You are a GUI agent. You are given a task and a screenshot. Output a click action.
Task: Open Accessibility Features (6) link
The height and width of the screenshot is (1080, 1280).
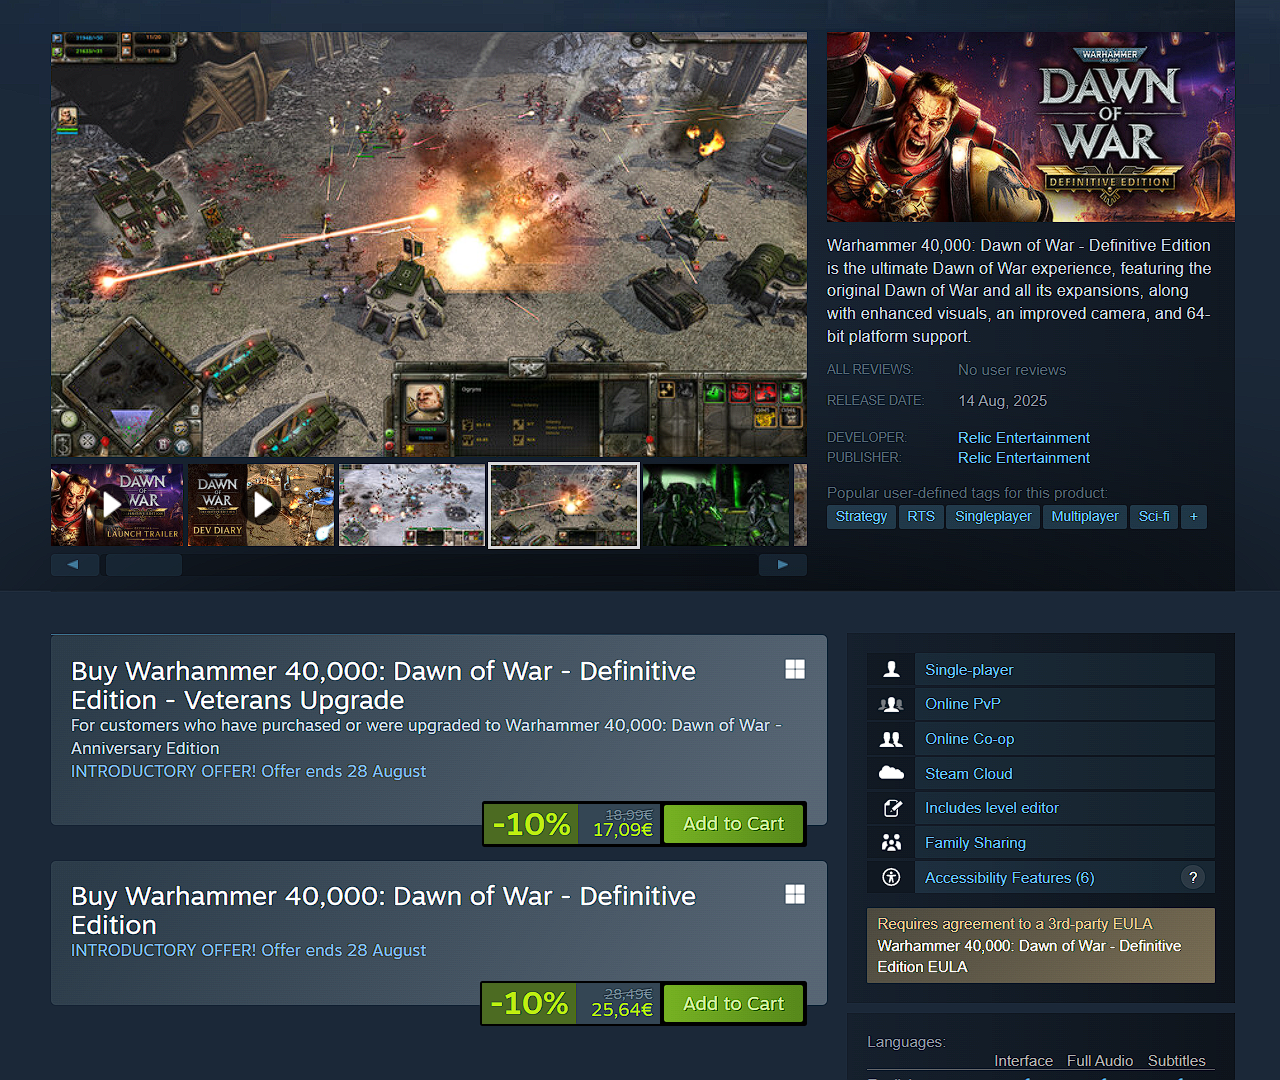pyautogui.click(x=1010, y=878)
